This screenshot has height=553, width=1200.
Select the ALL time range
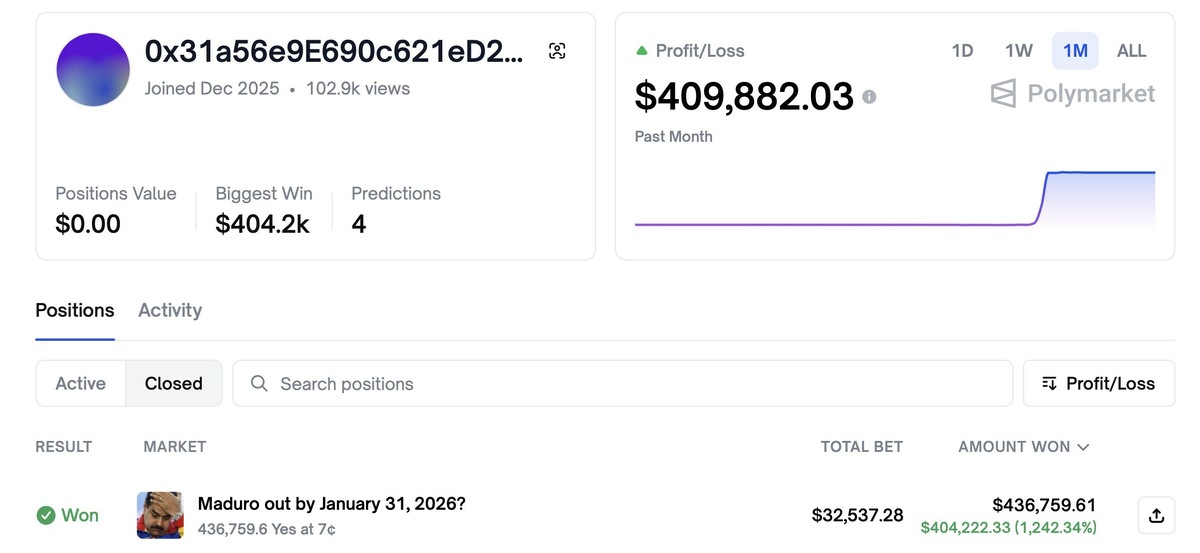click(1131, 51)
